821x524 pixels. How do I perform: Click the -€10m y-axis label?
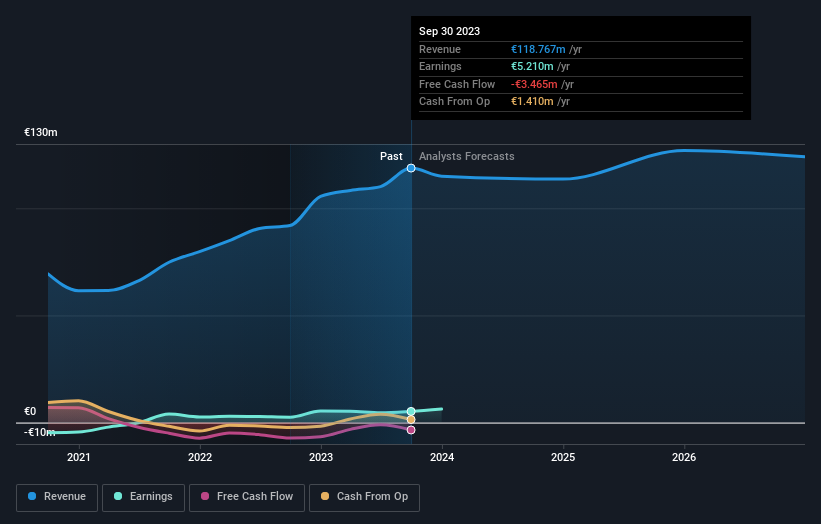39,432
